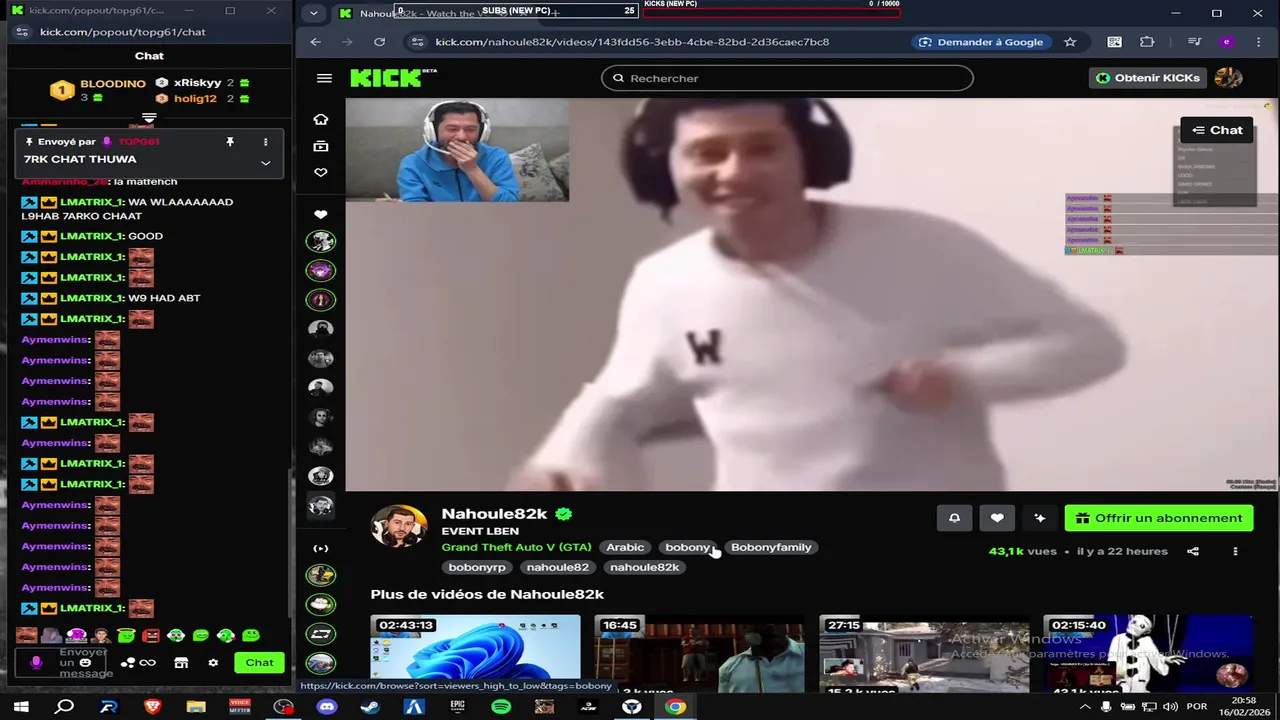1280x720 pixels.
Task: Click the sparkle gift icon button
Action: (1040, 518)
